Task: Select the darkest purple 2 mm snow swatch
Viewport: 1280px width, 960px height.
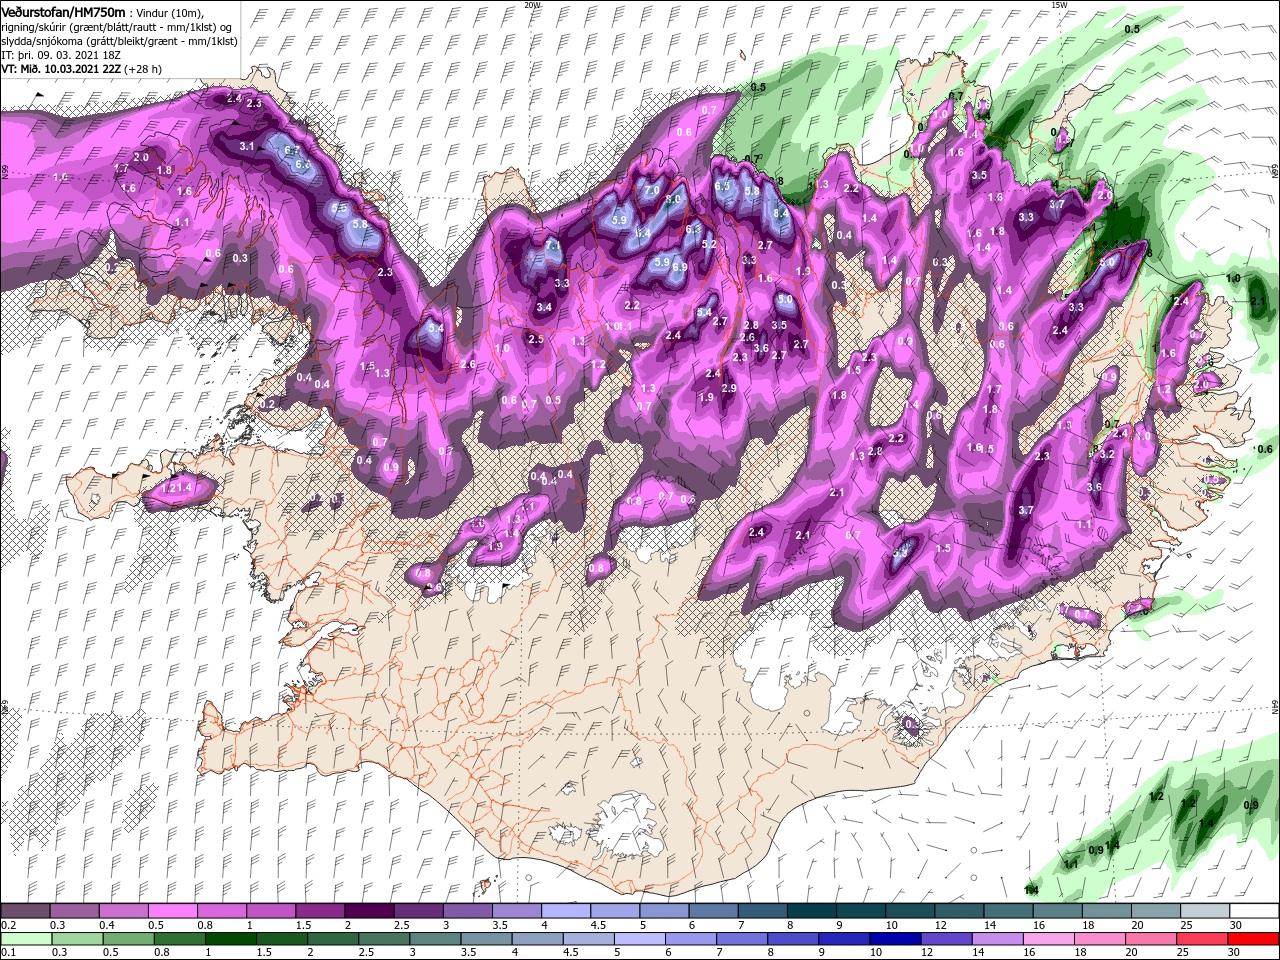Action: pos(368,911)
